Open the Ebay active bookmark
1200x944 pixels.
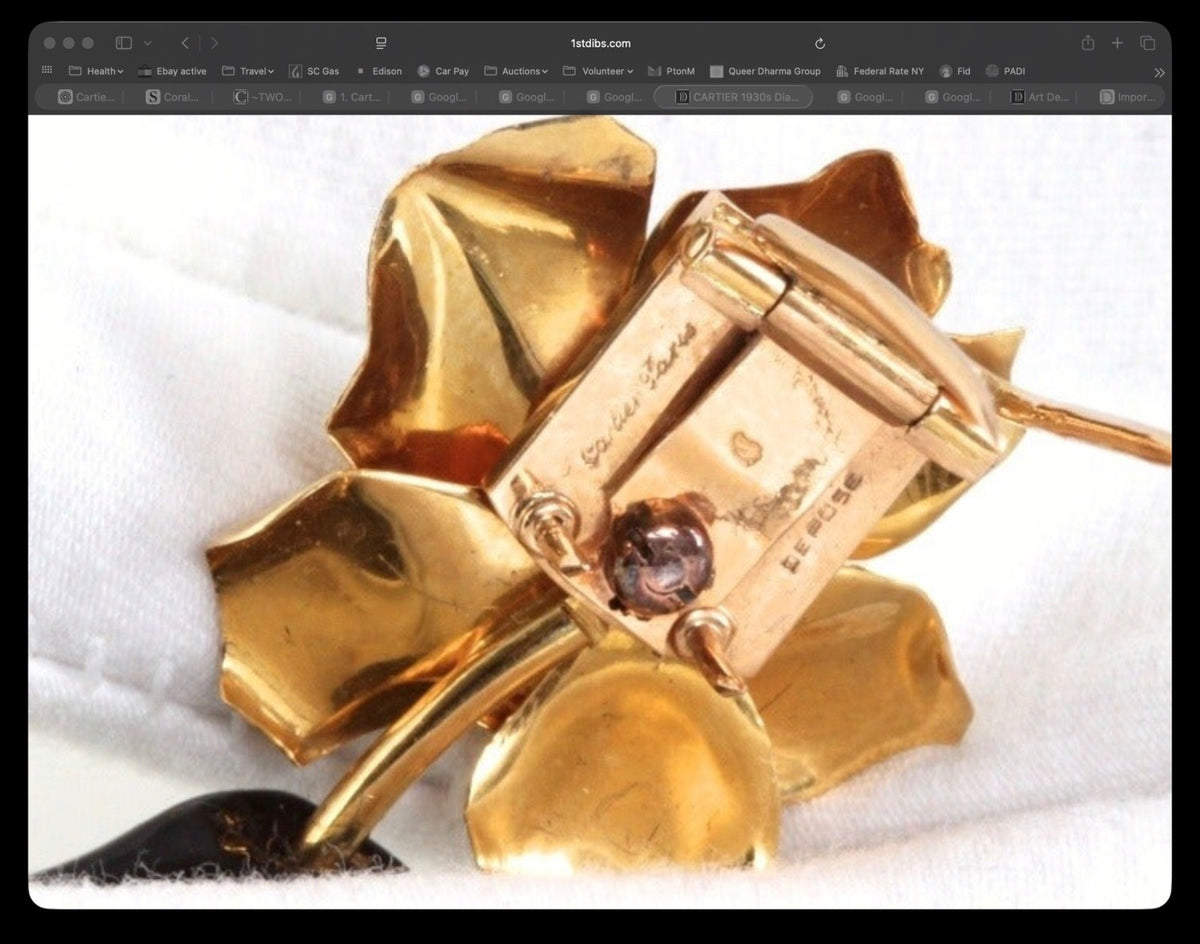click(x=172, y=71)
